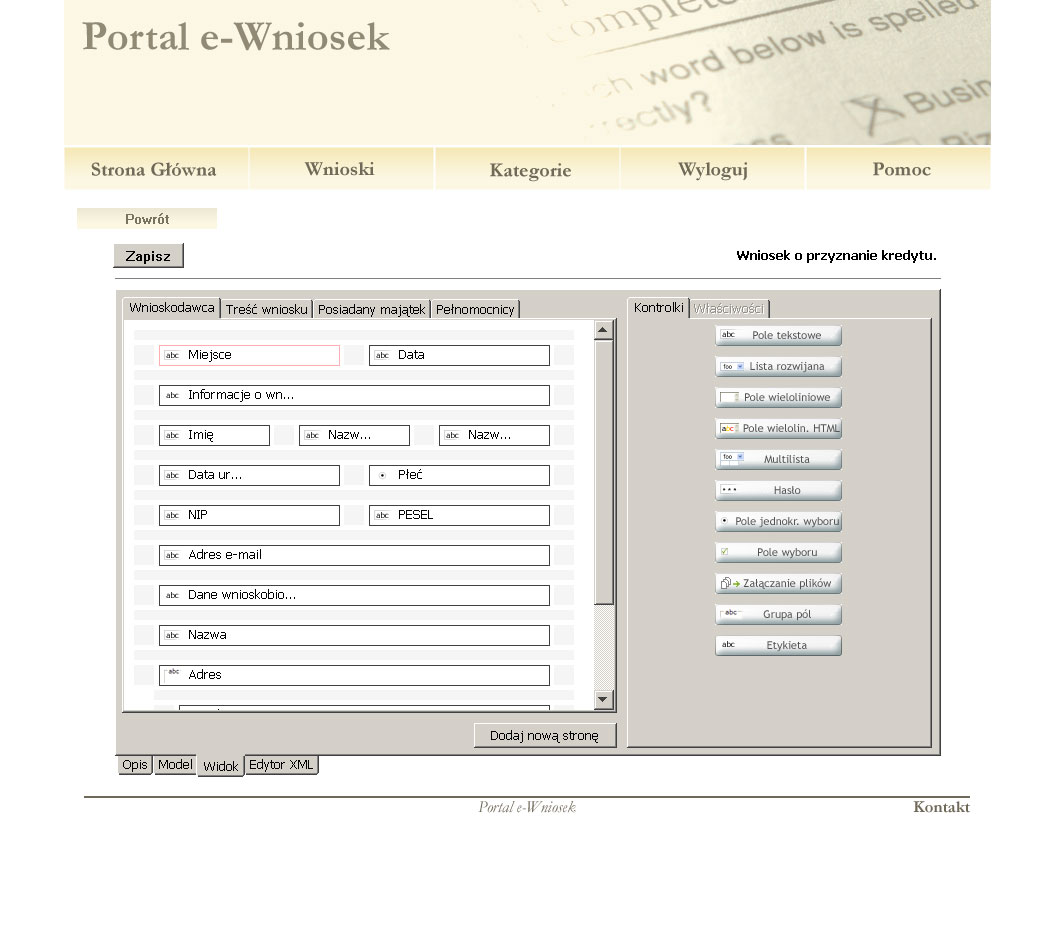1055x933 pixels.
Task: Select the Widok bottom tab
Action: tap(221, 766)
